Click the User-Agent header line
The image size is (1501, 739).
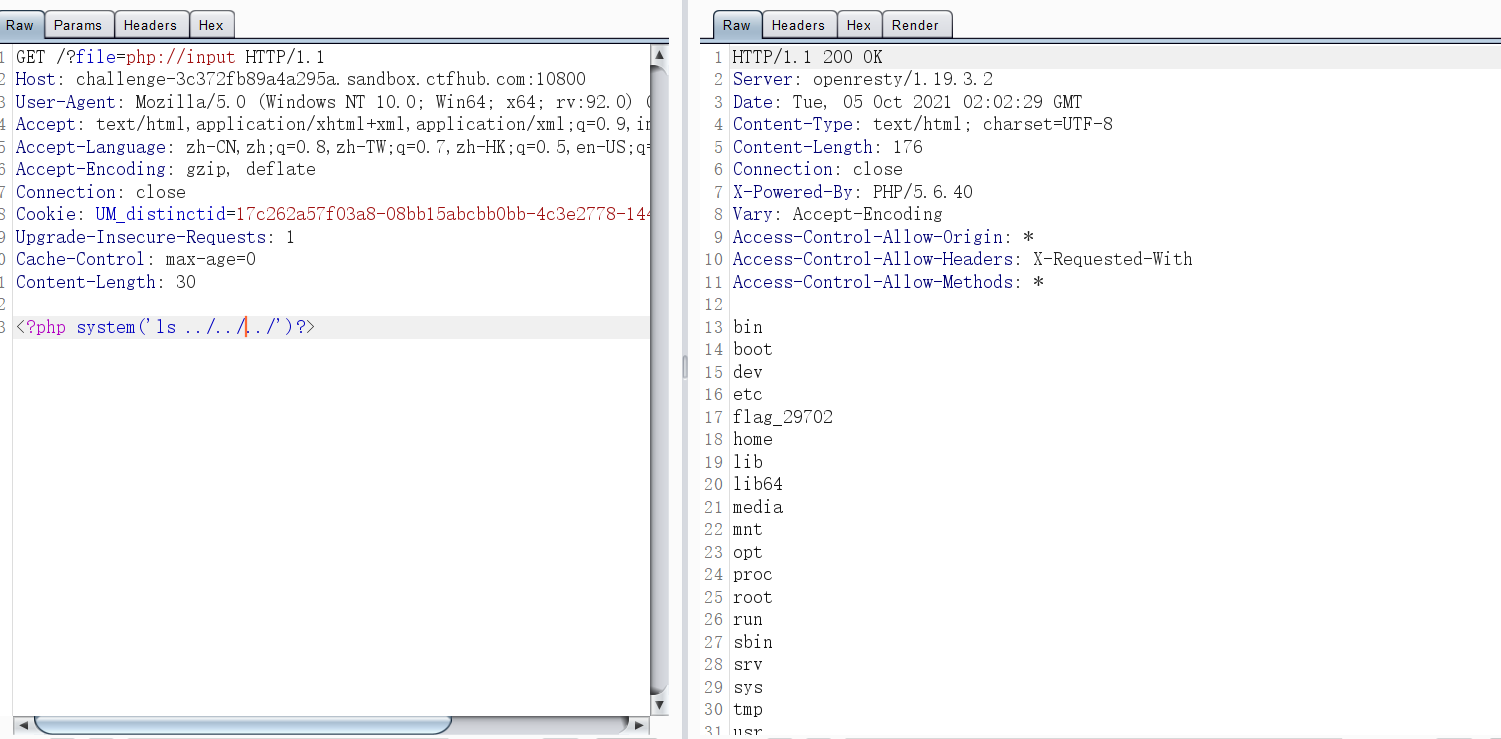(333, 102)
